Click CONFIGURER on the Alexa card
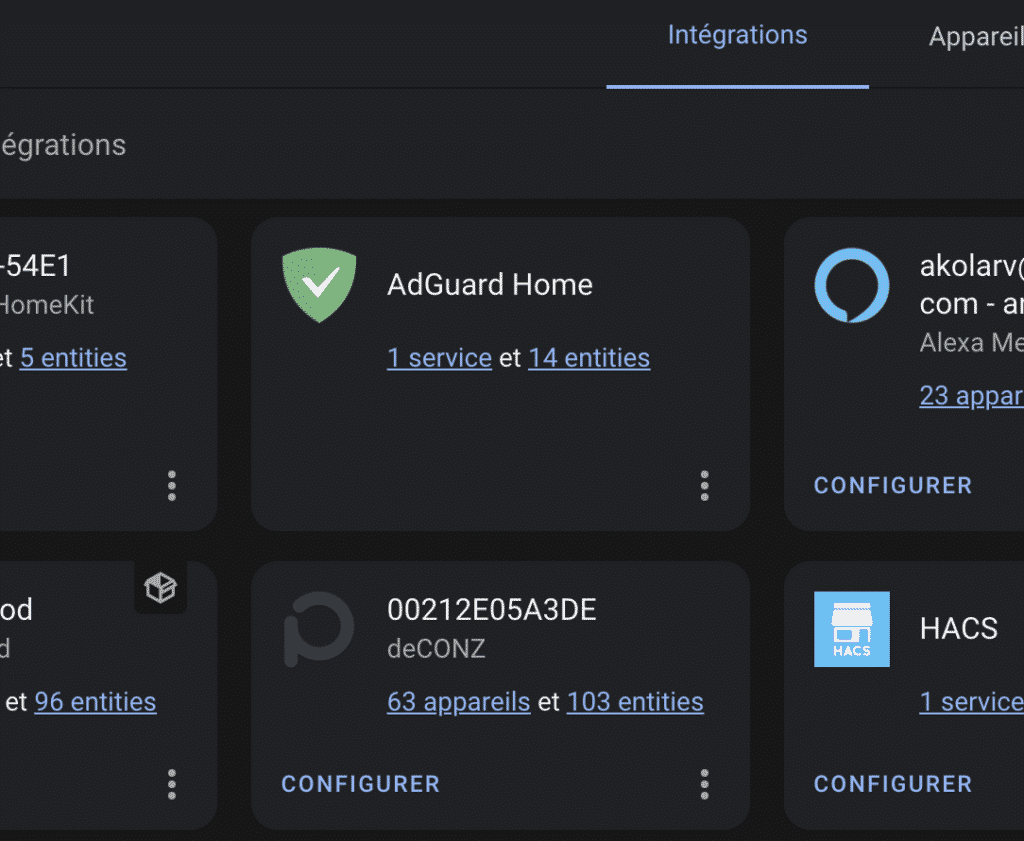Viewport: 1024px width, 841px height. [x=893, y=486]
